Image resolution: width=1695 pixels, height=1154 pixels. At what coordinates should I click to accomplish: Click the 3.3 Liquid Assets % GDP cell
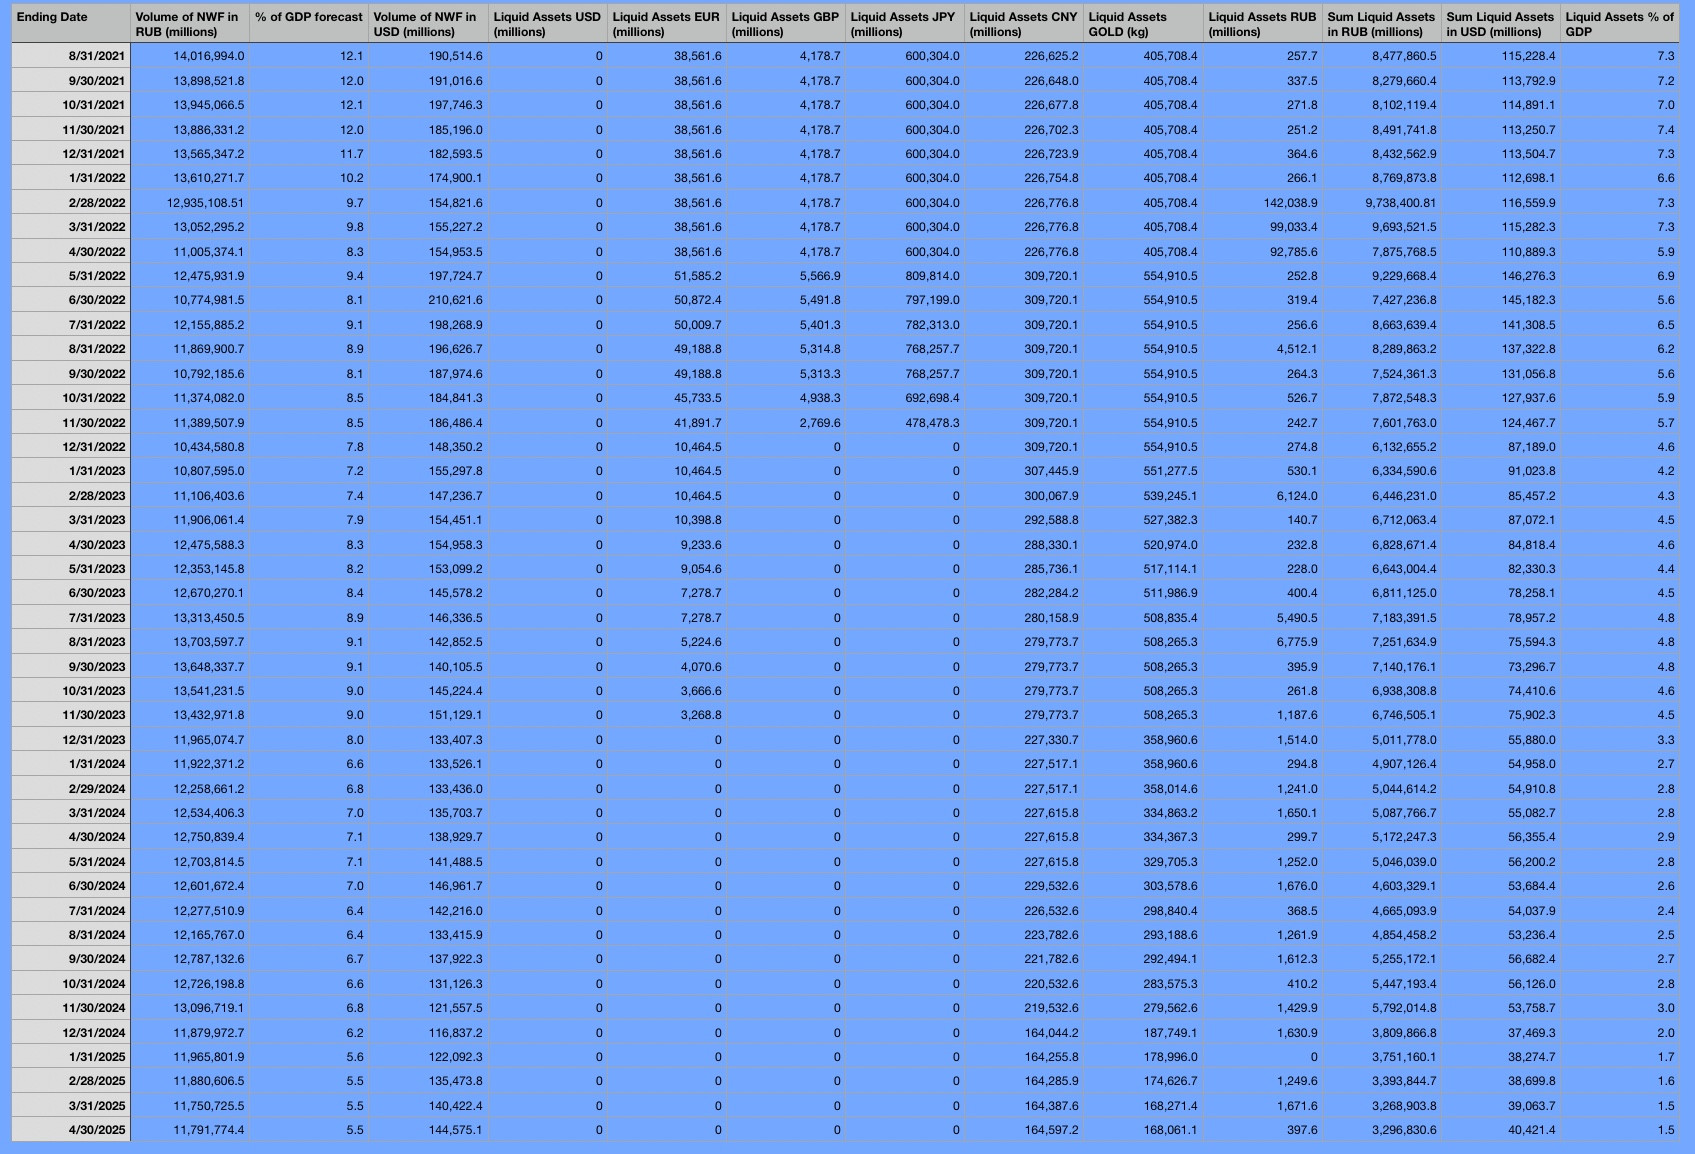1620,740
